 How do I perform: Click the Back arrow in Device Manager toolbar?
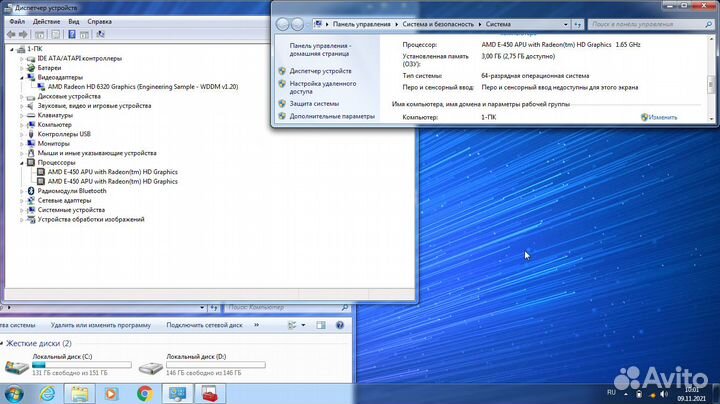[10, 33]
